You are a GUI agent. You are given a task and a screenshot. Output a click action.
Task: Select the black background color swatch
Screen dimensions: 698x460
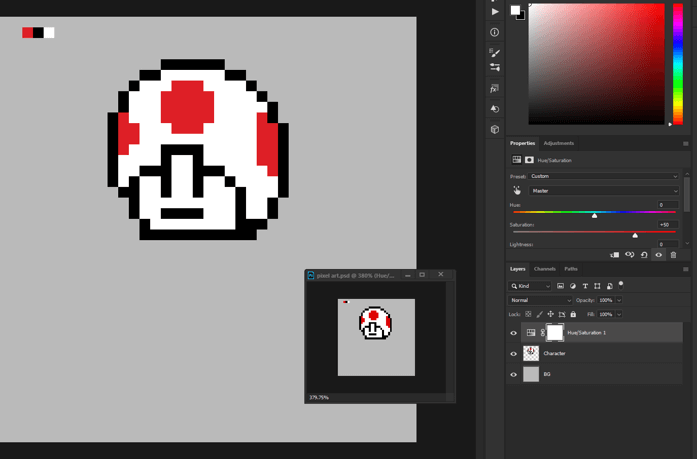pyautogui.click(x=522, y=17)
